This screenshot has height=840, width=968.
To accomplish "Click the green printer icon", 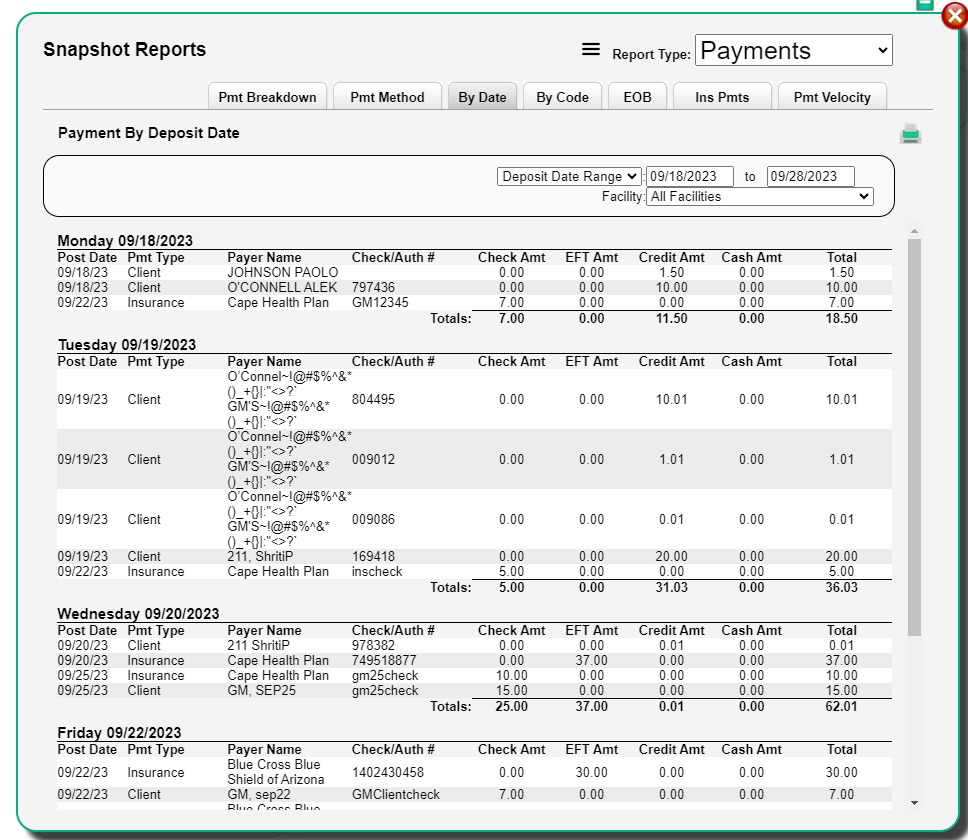I will click(x=910, y=133).
